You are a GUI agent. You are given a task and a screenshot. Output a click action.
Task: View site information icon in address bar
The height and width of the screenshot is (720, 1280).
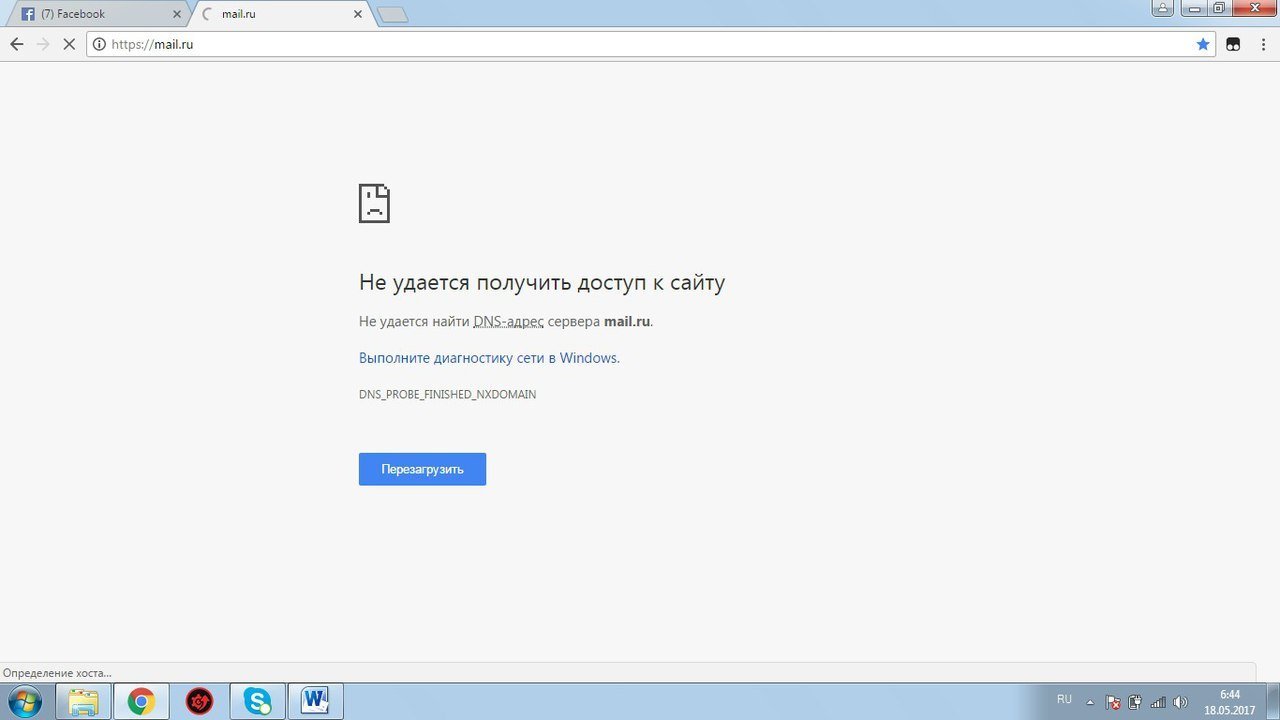[x=99, y=44]
